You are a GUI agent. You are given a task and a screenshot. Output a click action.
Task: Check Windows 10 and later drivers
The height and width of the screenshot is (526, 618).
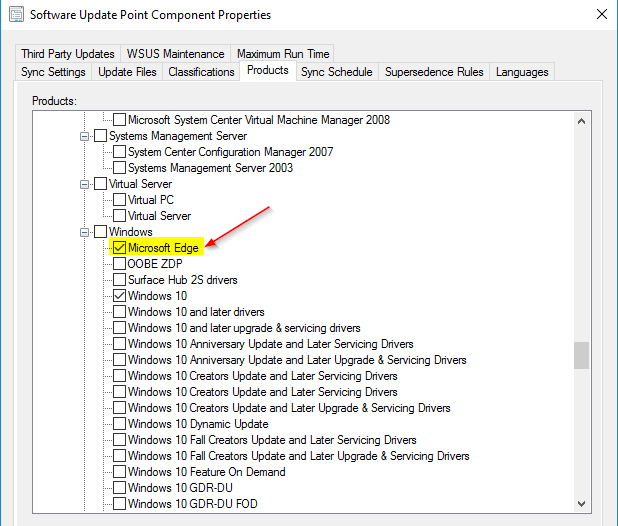pos(119,312)
